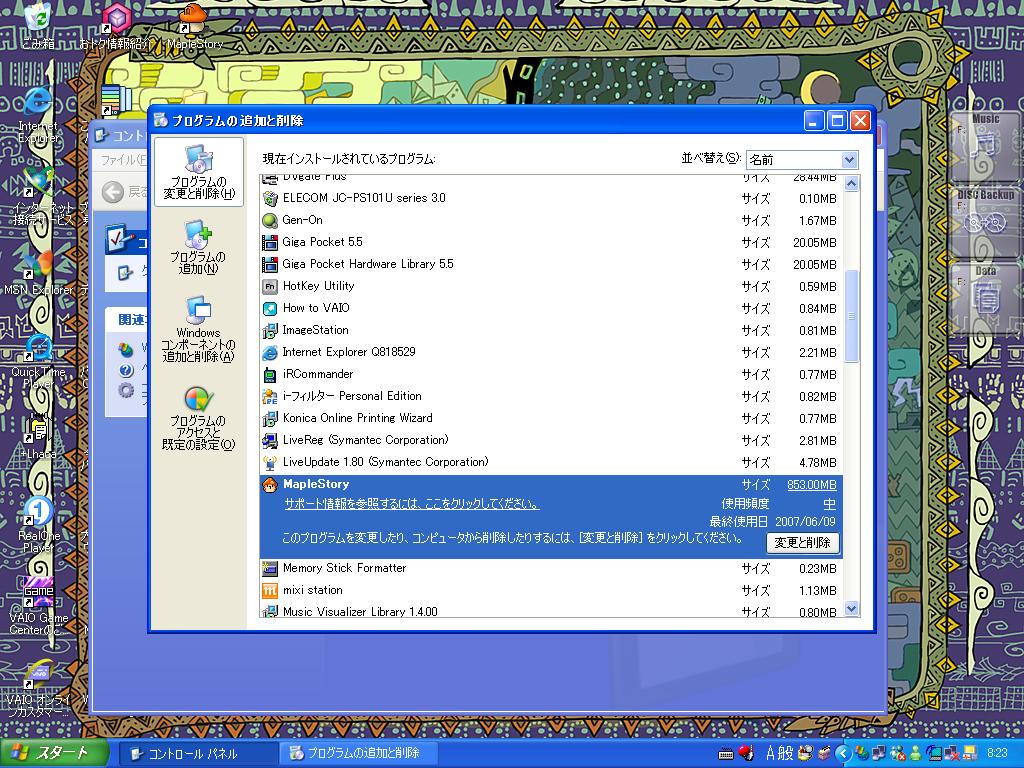Viewport: 1024px width, 768px height.
Task: Open the MSN Explorer desktop icon
Action: [38, 273]
